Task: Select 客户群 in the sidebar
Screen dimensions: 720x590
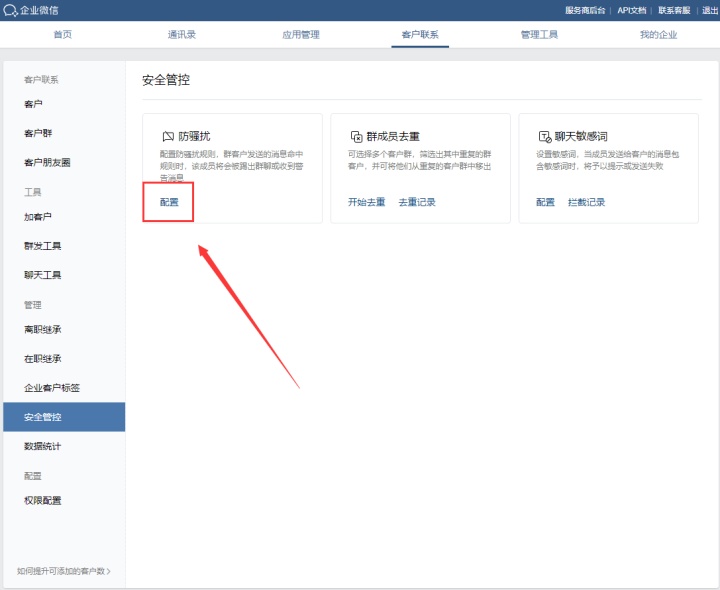Action: [x=38, y=133]
